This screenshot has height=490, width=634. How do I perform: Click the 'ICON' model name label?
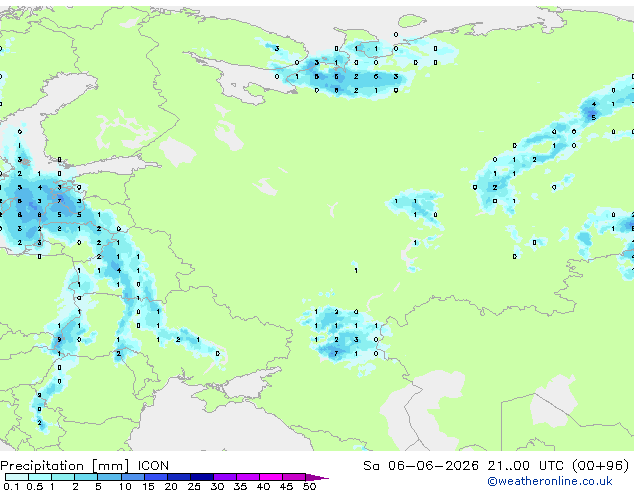(153, 466)
